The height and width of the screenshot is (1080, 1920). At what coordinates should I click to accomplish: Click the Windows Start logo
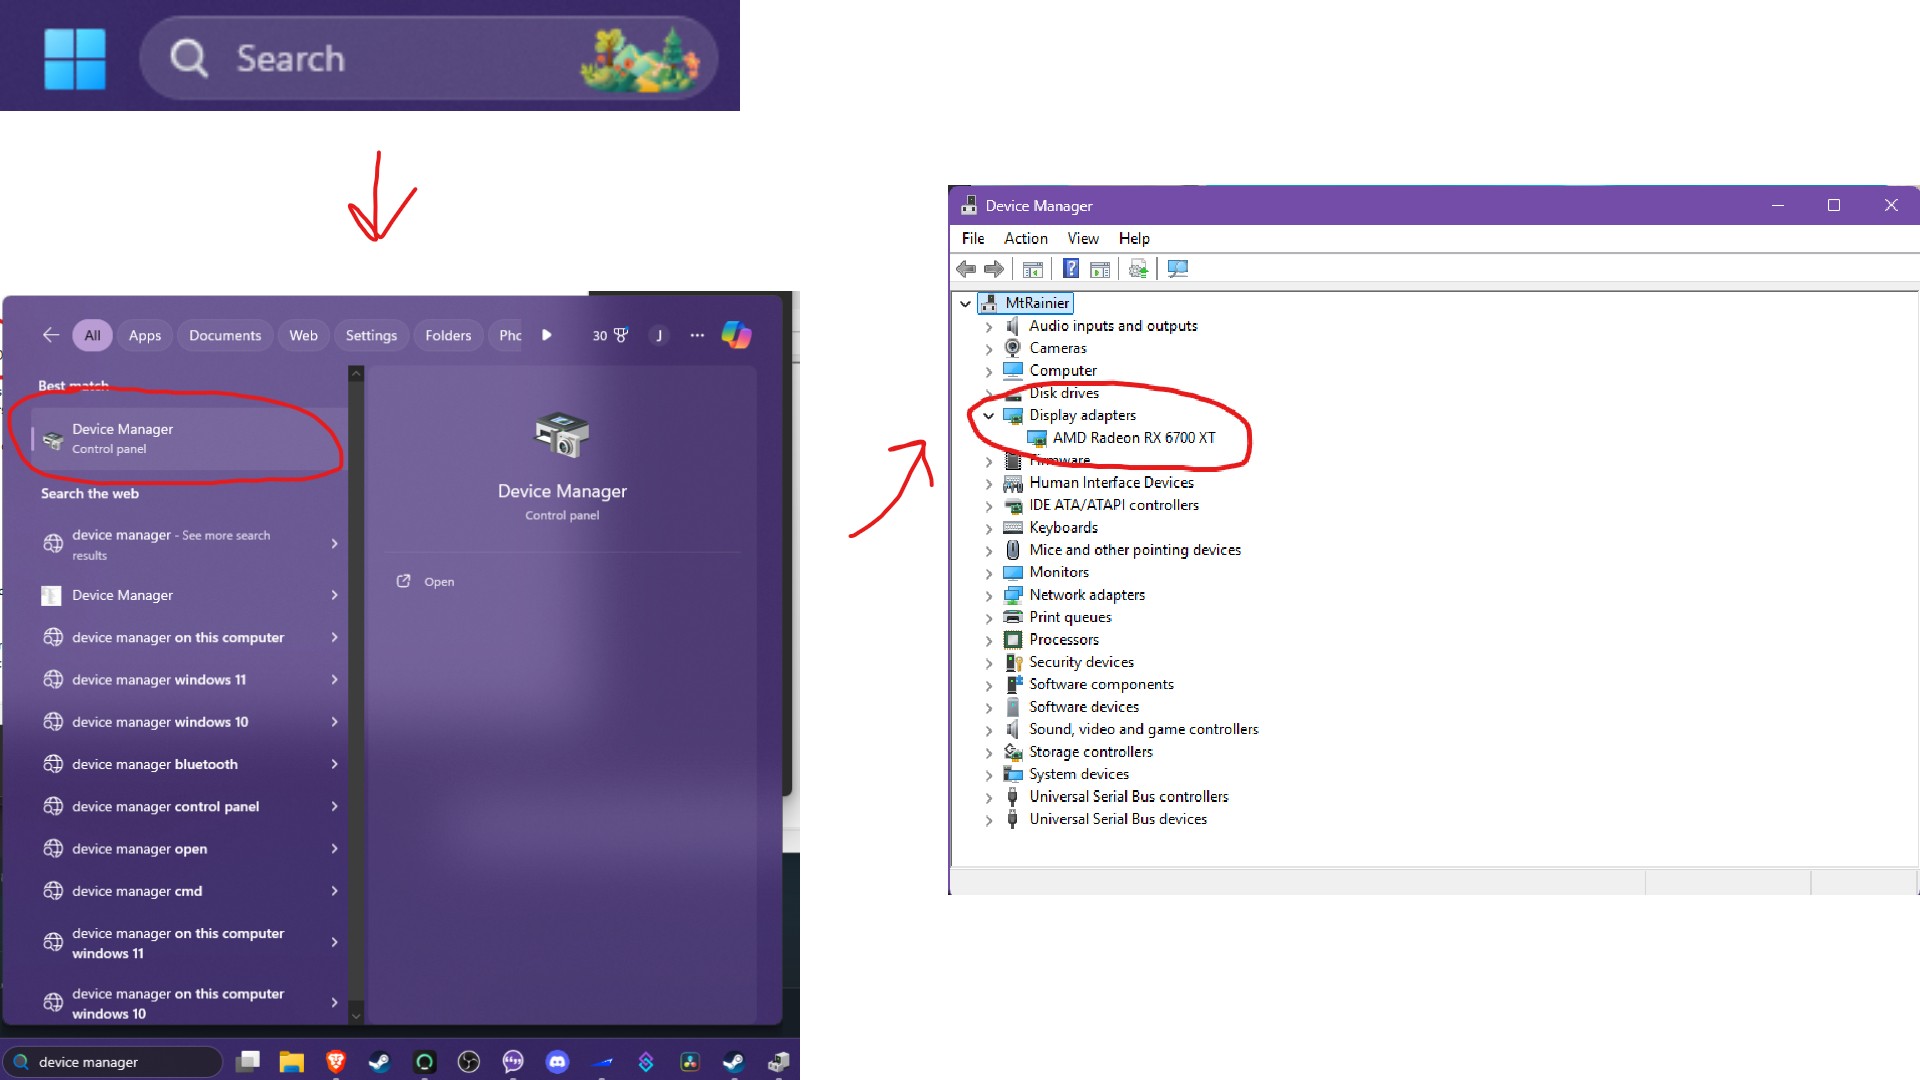[x=75, y=58]
